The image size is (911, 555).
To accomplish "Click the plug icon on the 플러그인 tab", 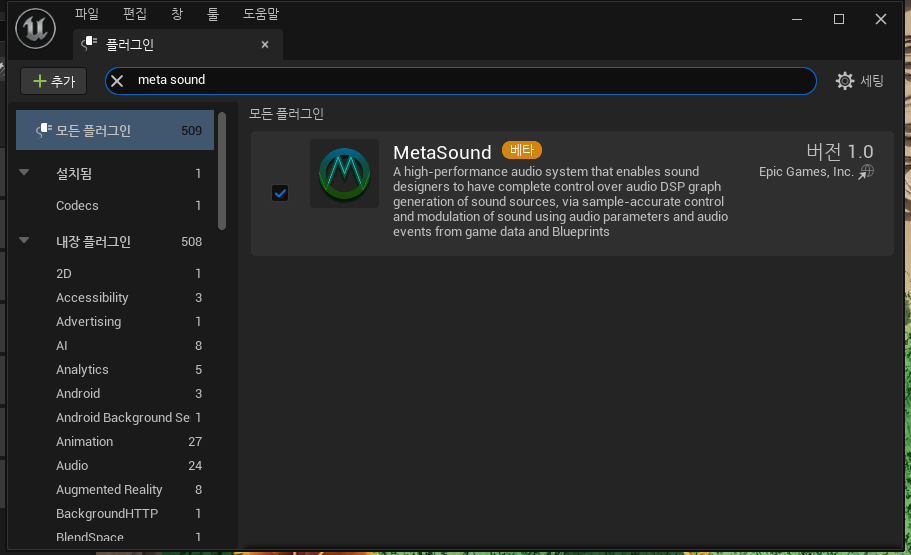I will coord(89,44).
